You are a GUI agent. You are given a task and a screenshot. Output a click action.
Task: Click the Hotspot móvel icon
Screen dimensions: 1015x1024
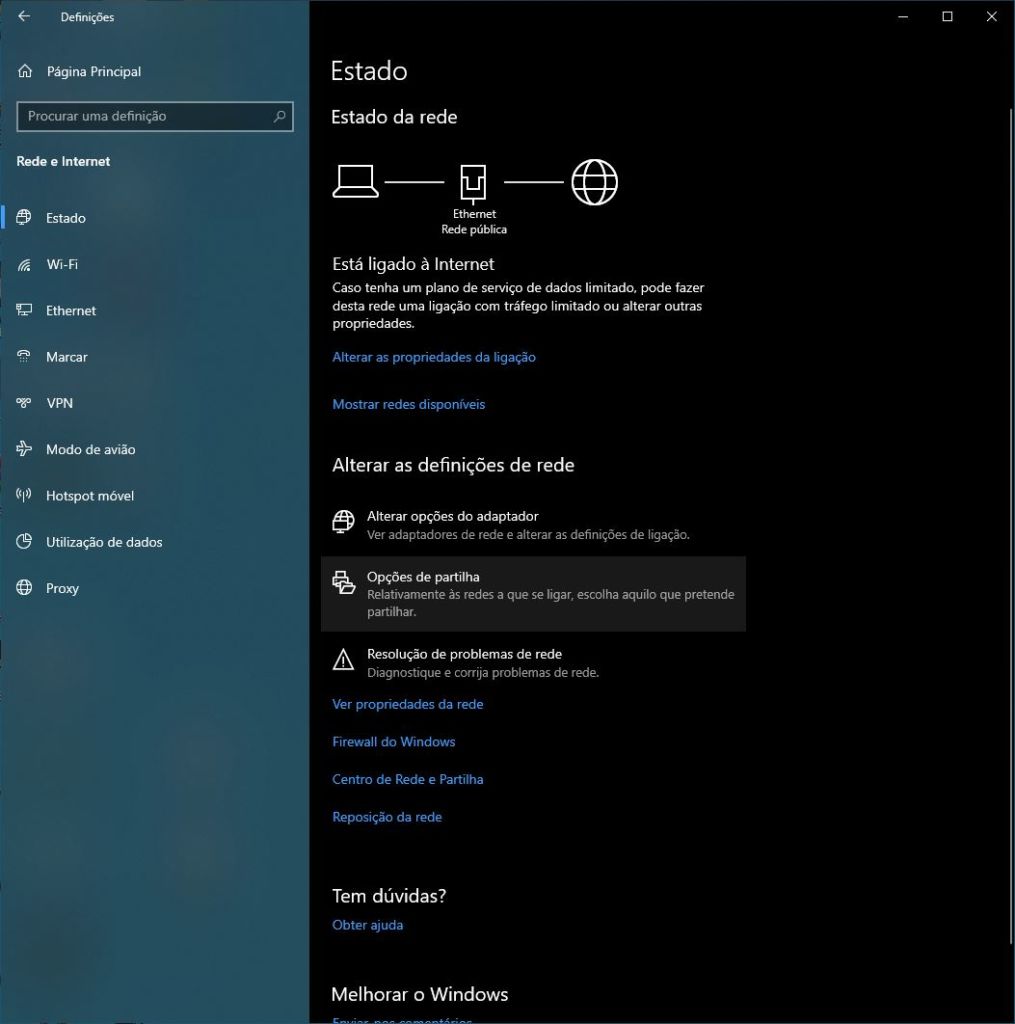pyautogui.click(x=25, y=496)
